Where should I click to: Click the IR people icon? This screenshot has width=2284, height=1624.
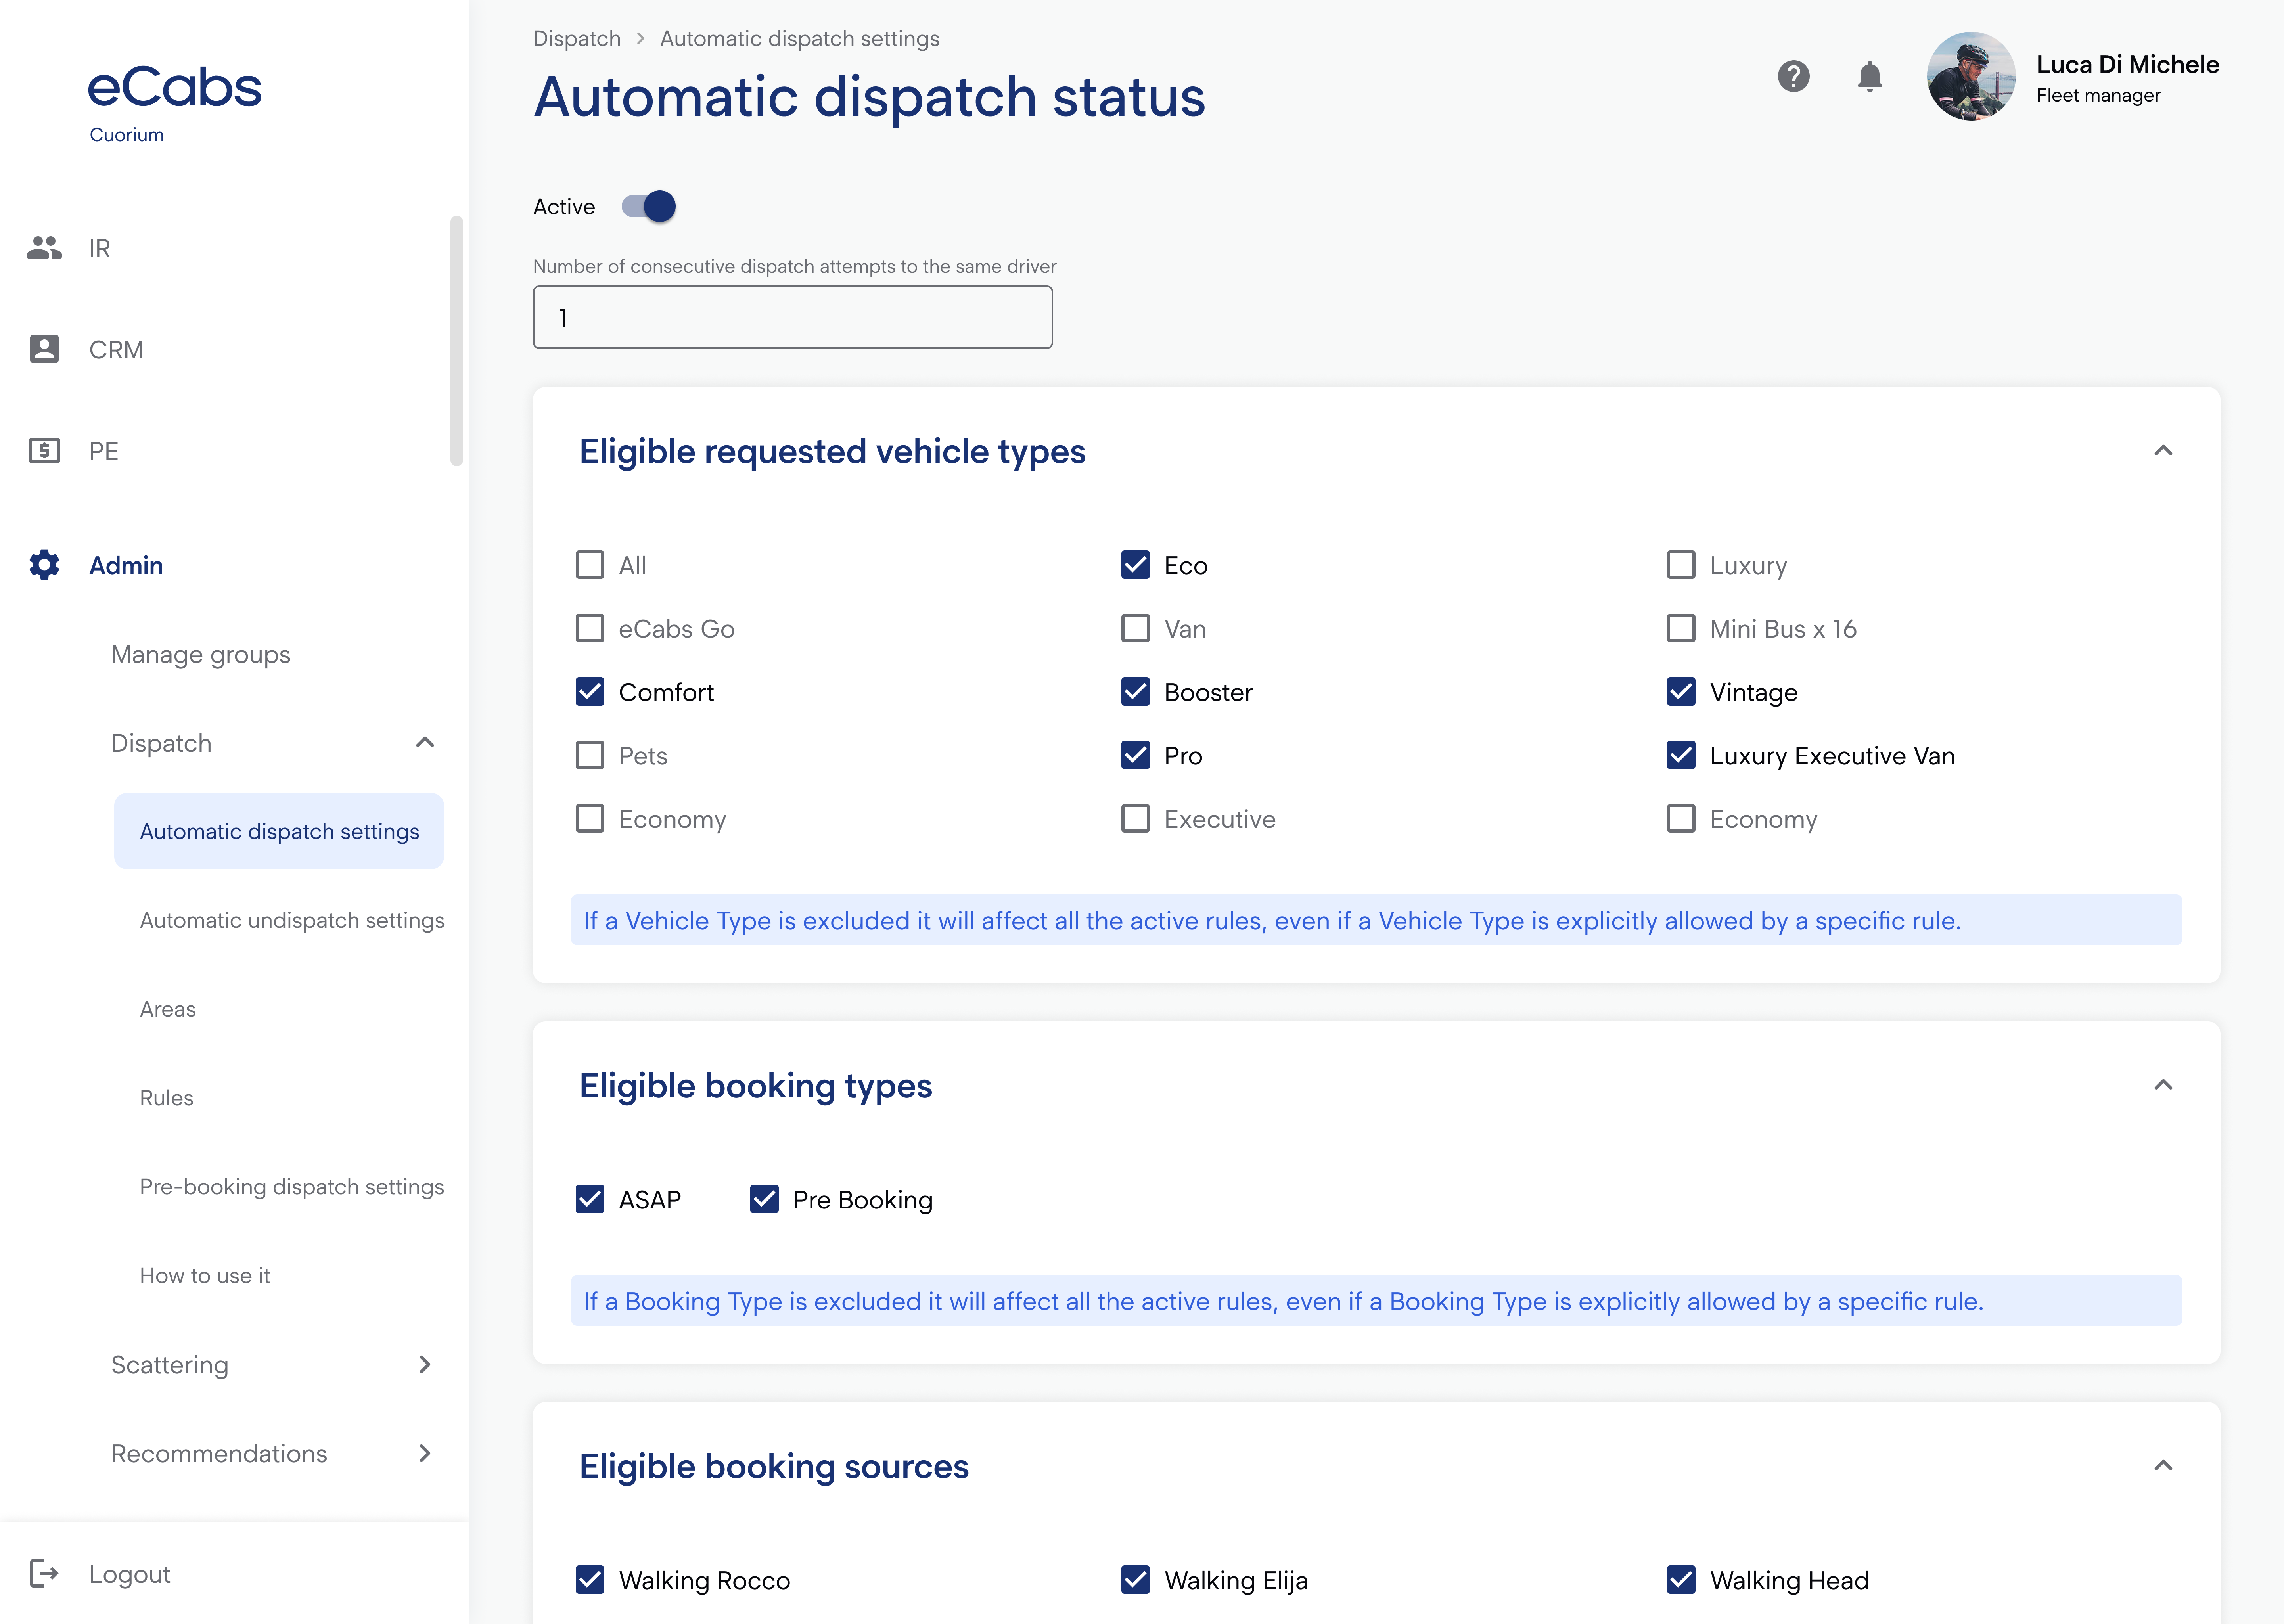click(44, 248)
